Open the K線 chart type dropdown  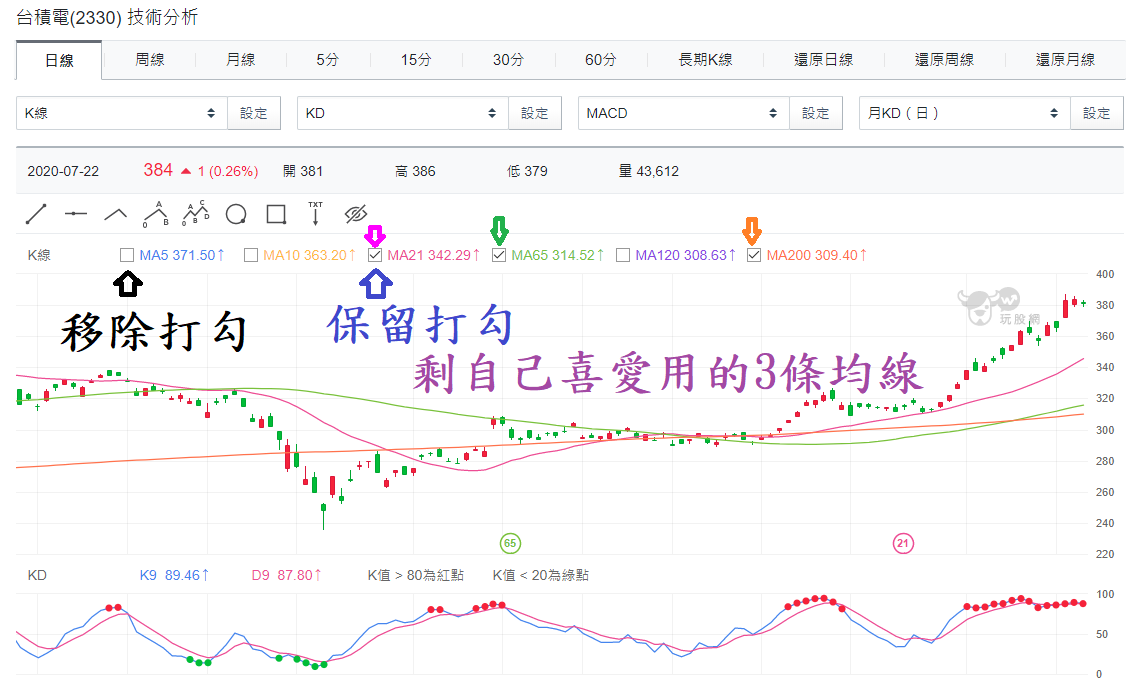coord(120,113)
